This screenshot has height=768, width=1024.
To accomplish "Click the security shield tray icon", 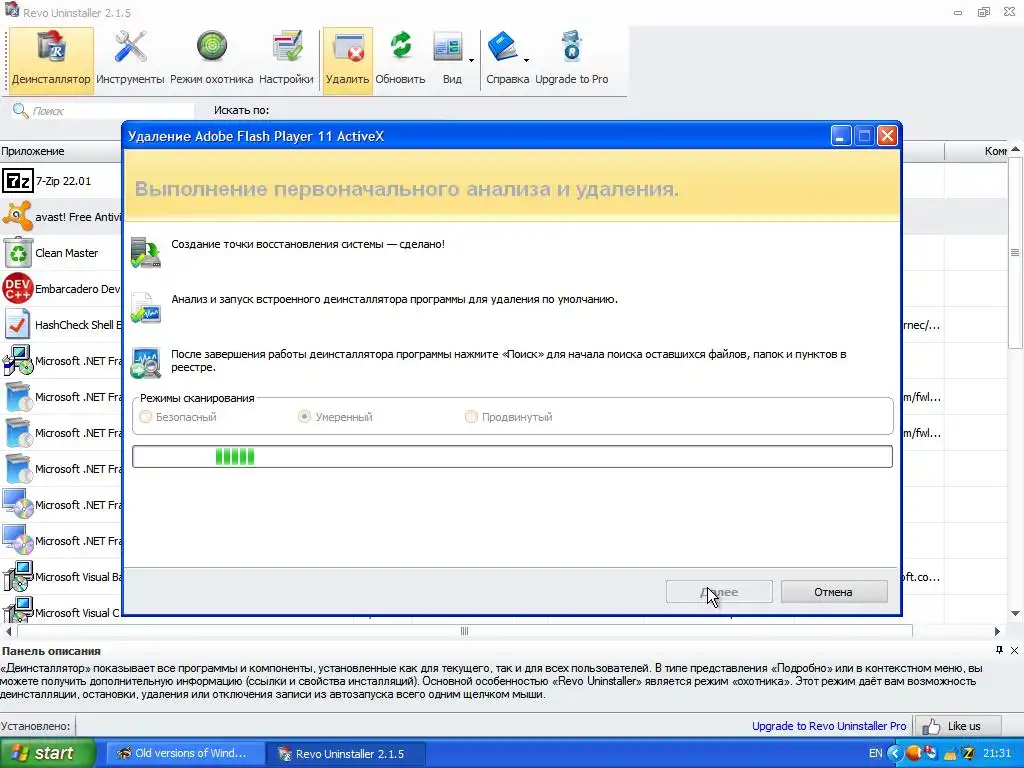I will tap(930, 753).
